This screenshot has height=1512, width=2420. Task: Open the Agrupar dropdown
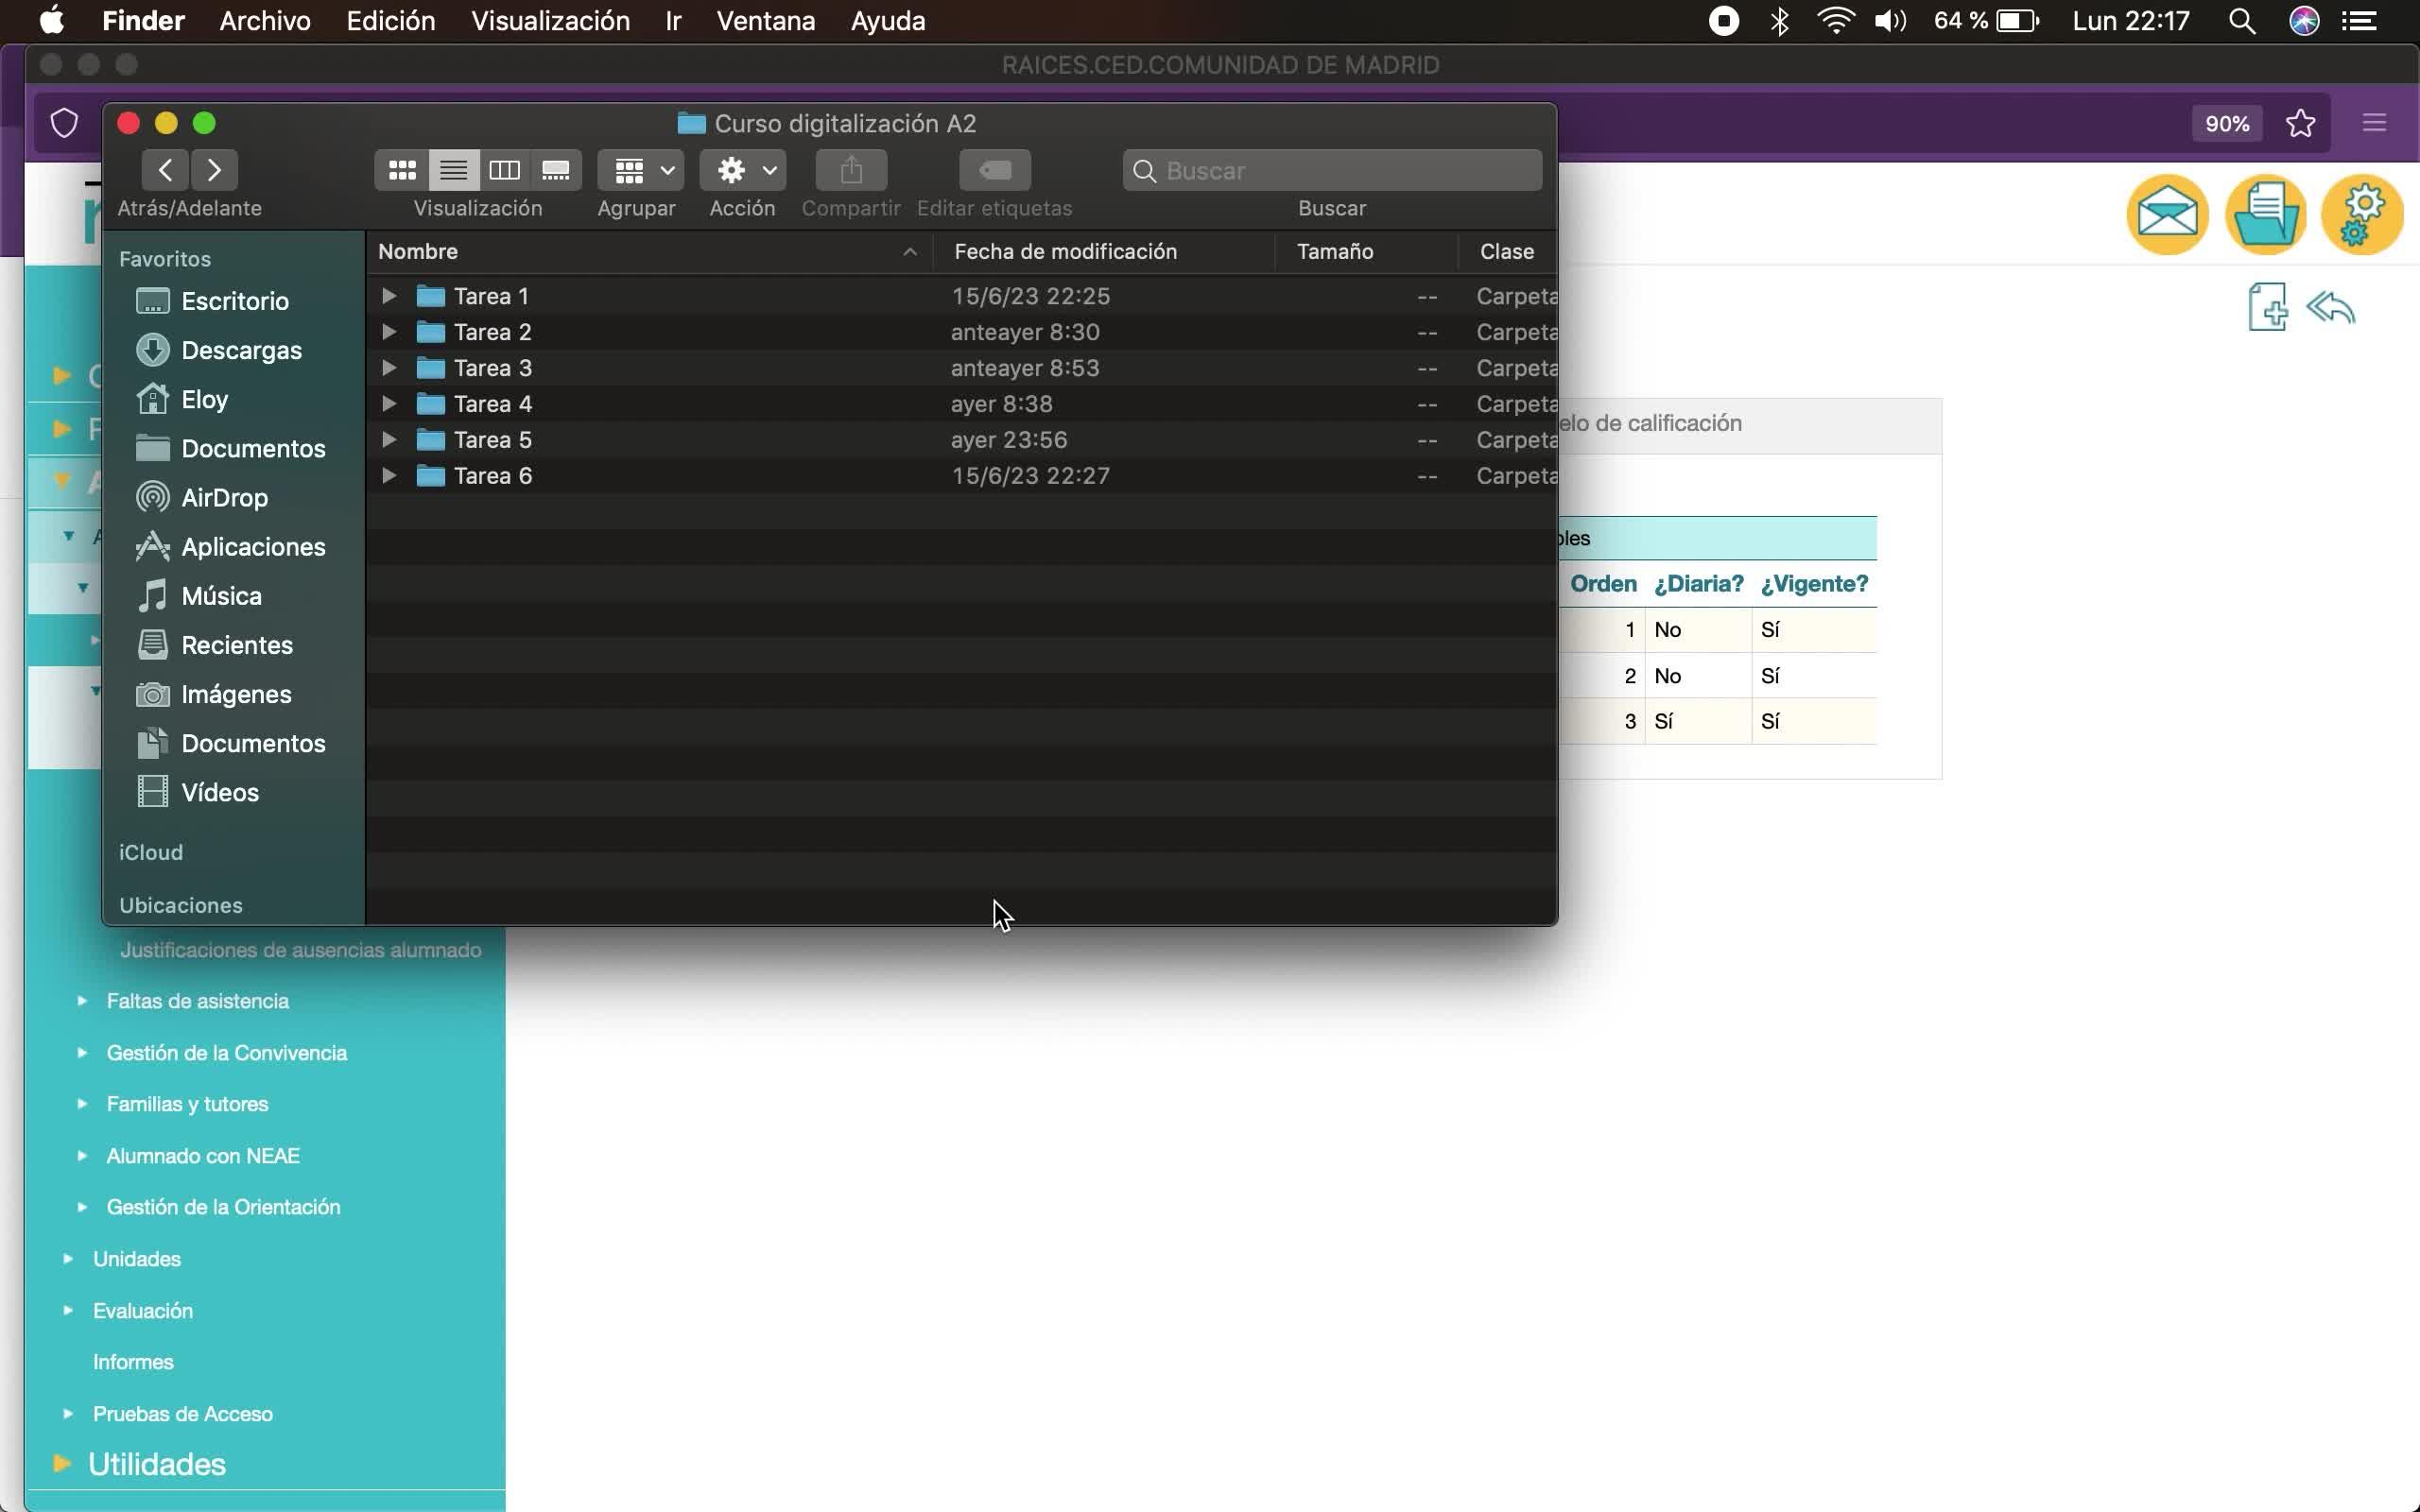click(640, 171)
